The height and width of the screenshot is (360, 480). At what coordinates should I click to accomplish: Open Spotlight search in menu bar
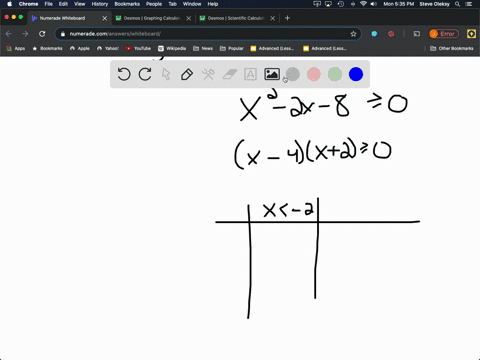point(458,4)
